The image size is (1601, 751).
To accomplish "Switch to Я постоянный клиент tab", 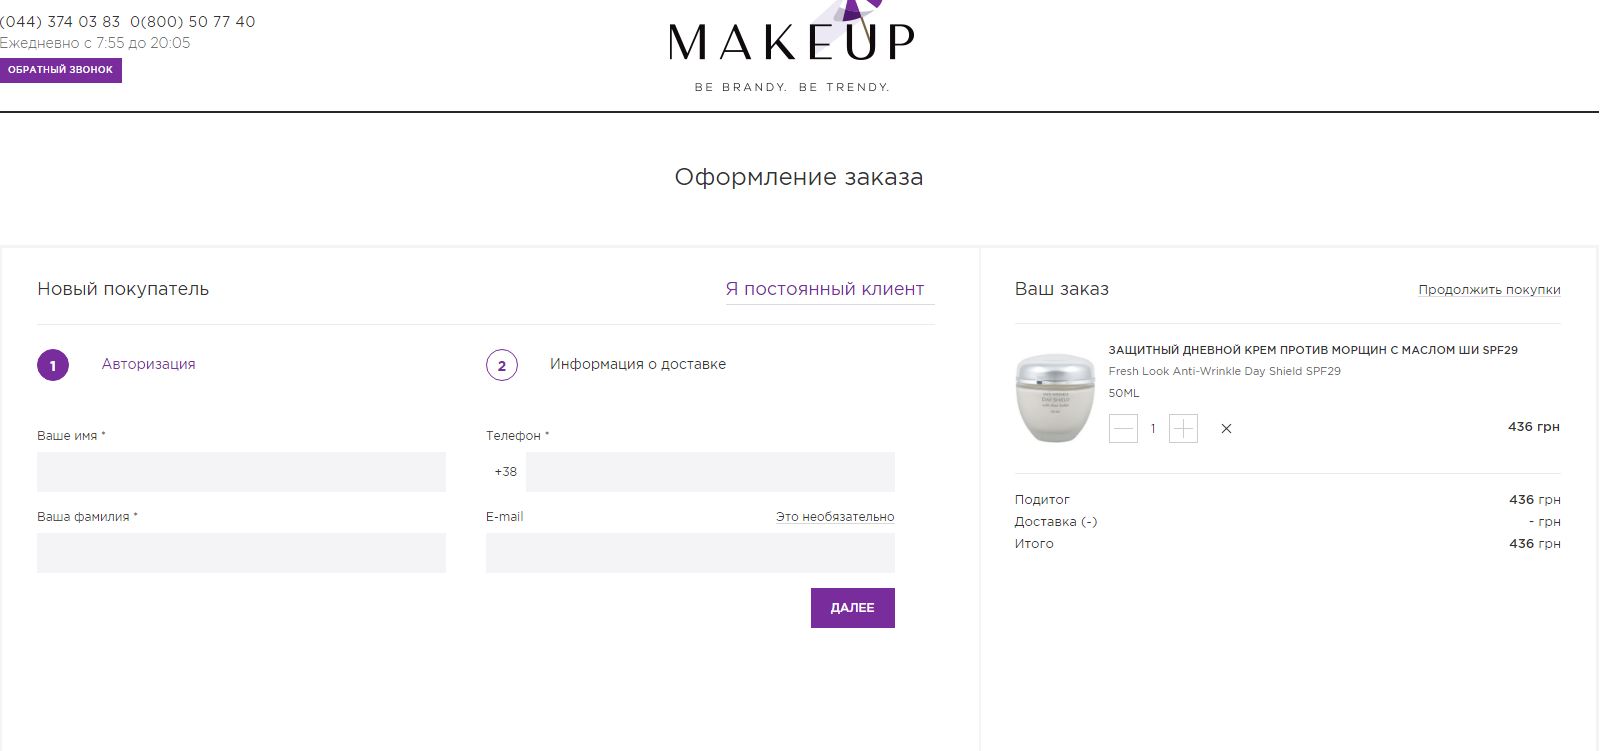I will click(825, 289).
